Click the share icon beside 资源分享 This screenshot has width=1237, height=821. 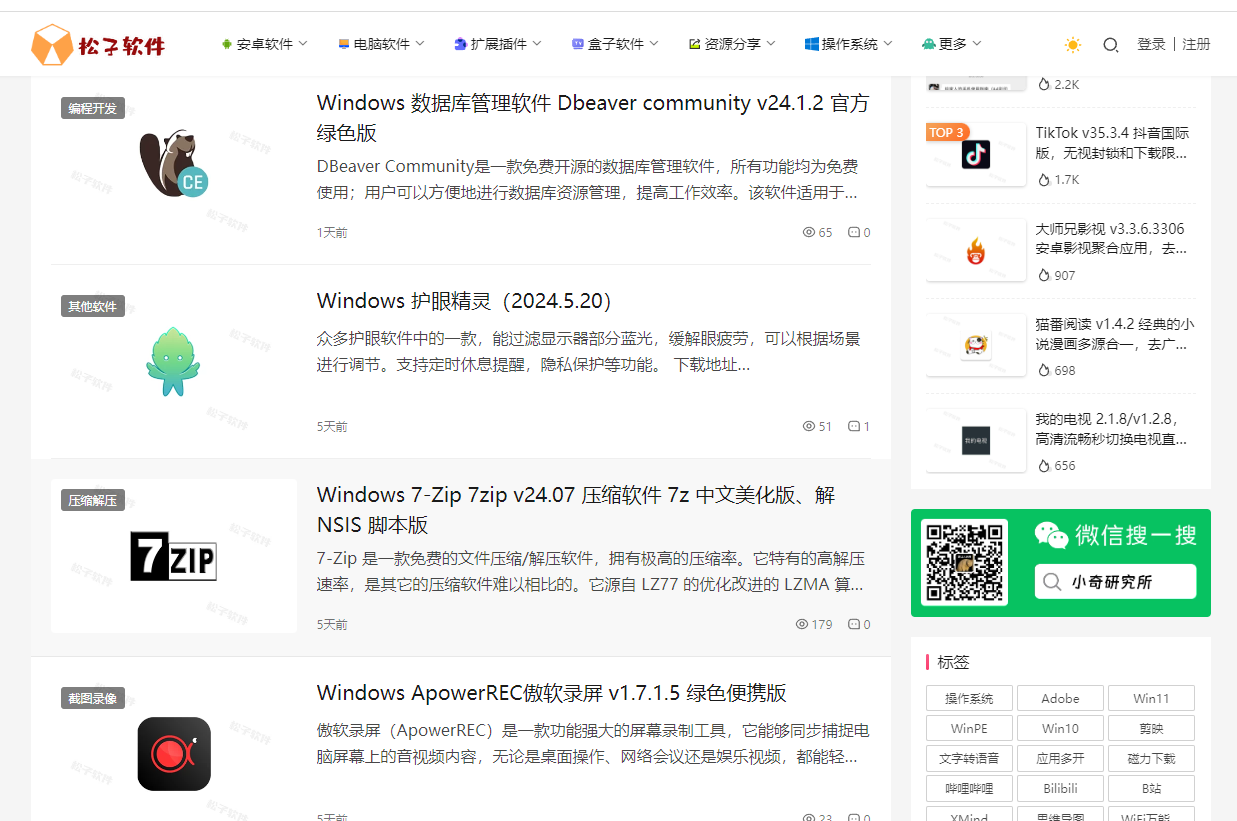694,44
